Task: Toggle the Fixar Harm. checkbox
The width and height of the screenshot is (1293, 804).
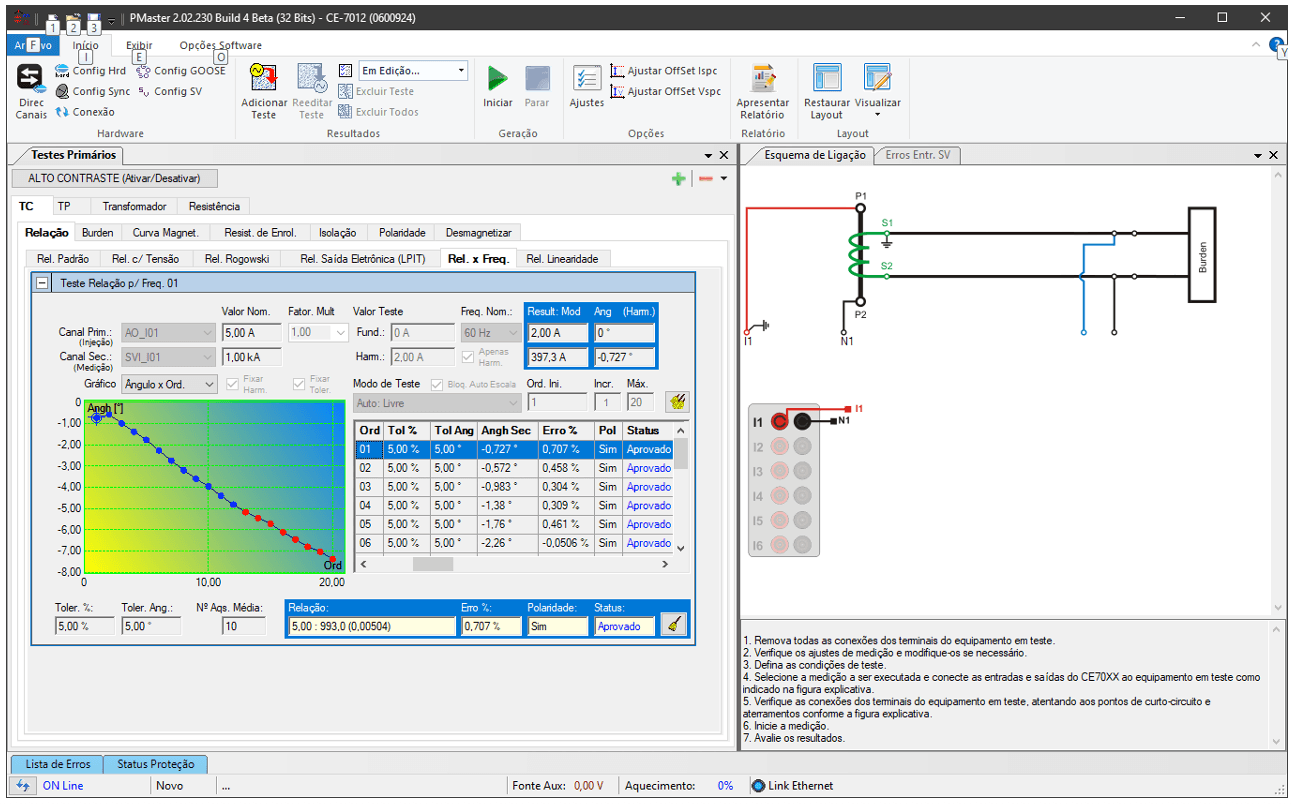Action: coord(233,384)
